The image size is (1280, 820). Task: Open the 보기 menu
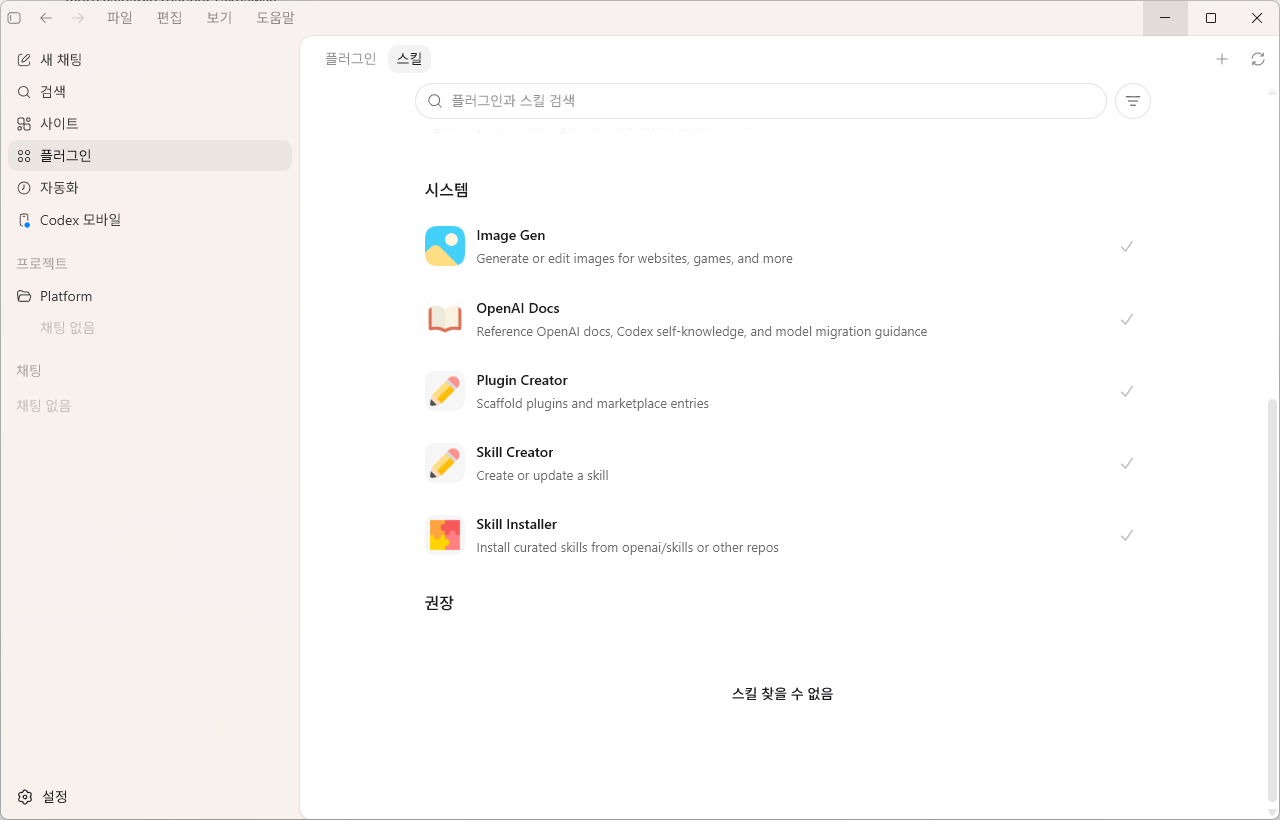[x=219, y=18]
